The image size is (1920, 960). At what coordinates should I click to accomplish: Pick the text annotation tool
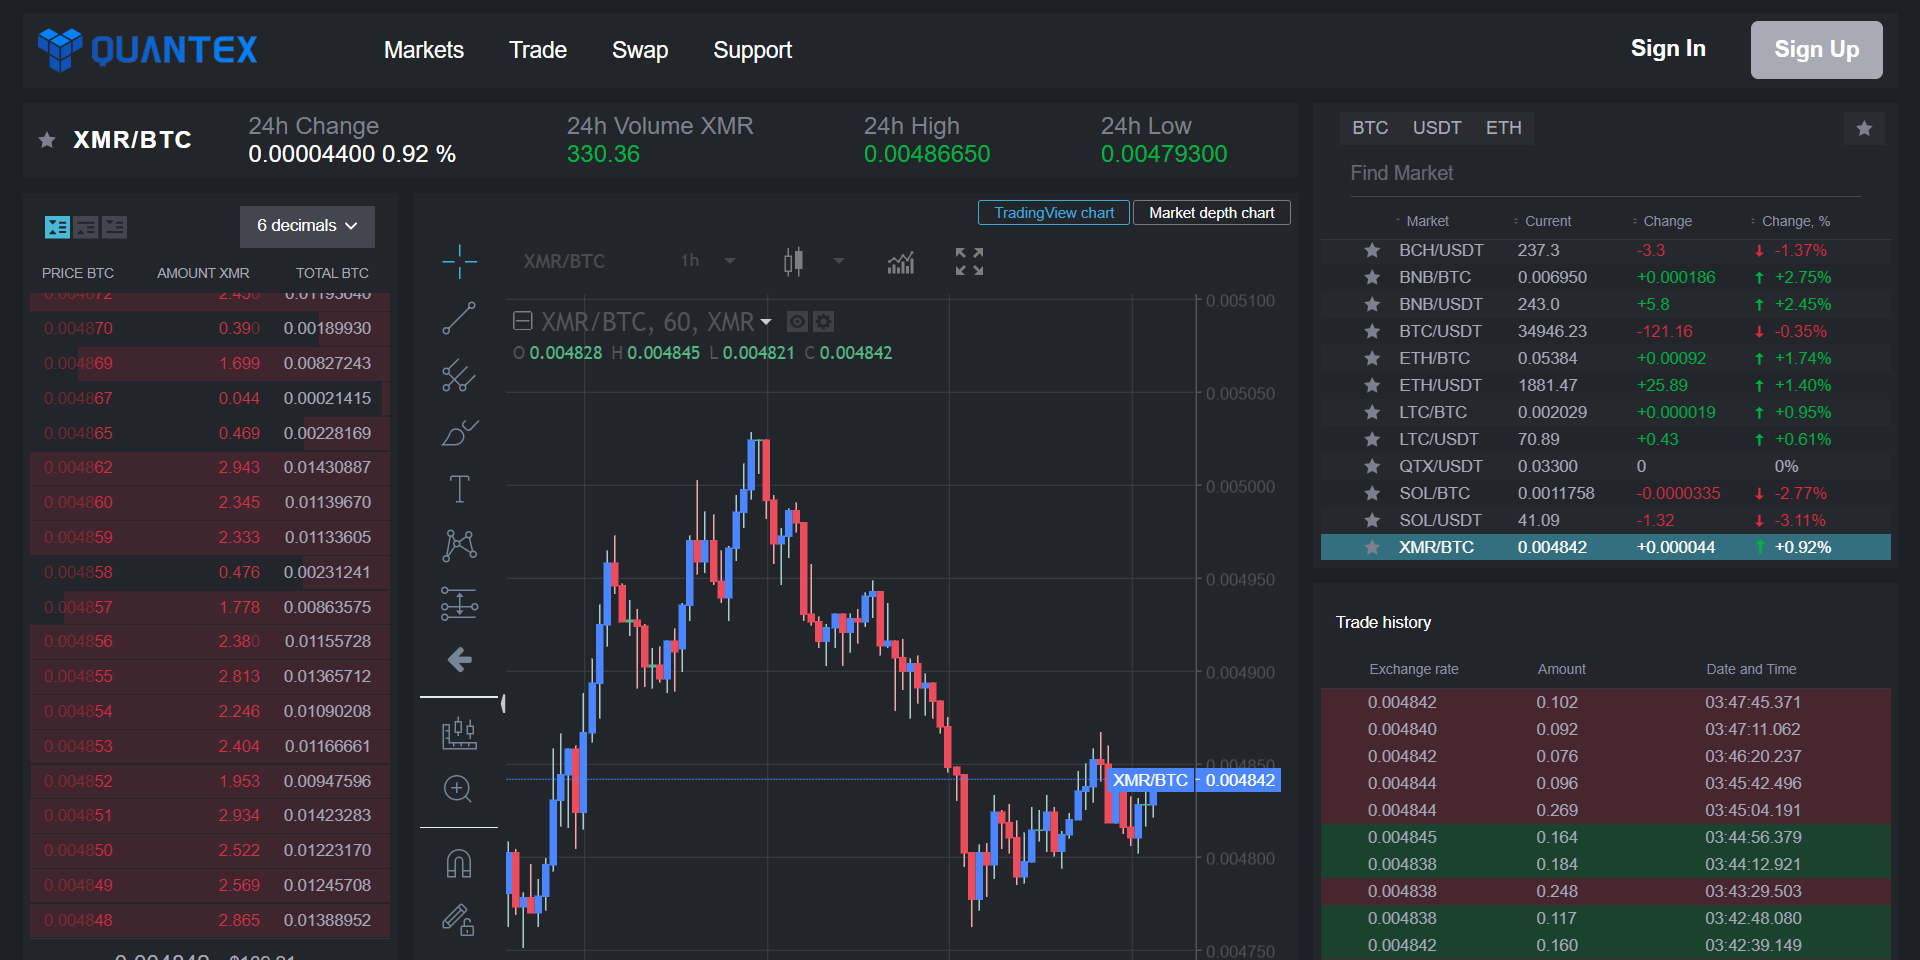(x=459, y=489)
